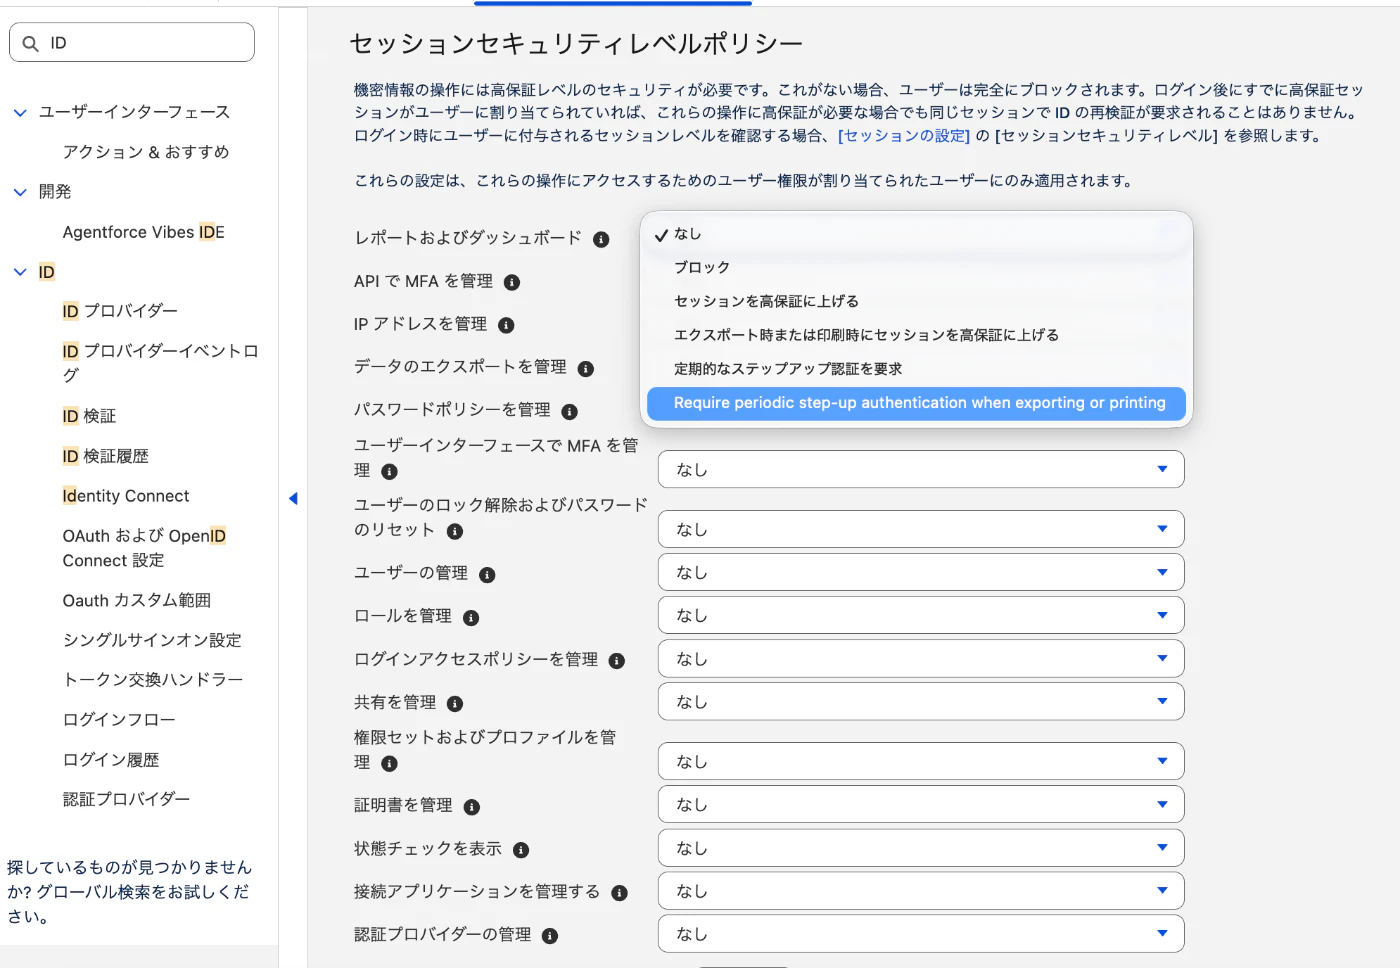1400x968 pixels.
Task: Open the 接続アプリケーションを管理する dropdown
Action: (921, 890)
